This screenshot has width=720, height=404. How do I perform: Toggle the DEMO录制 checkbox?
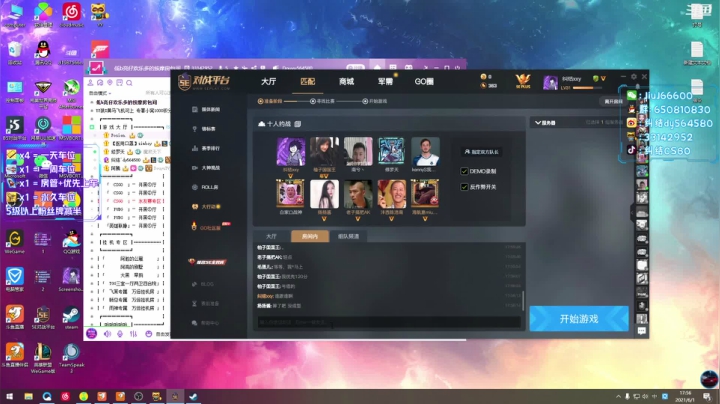coord(464,171)
